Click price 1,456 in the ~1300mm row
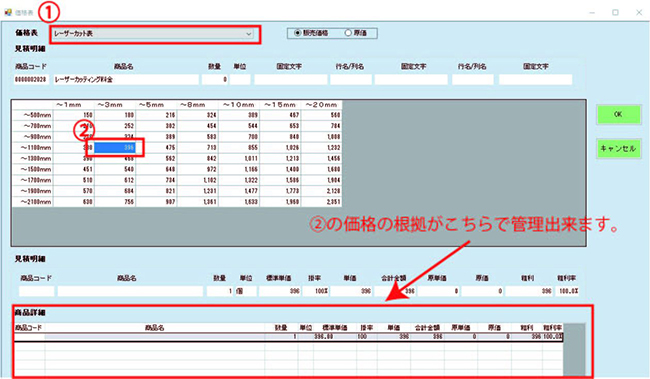 point(322,158)
